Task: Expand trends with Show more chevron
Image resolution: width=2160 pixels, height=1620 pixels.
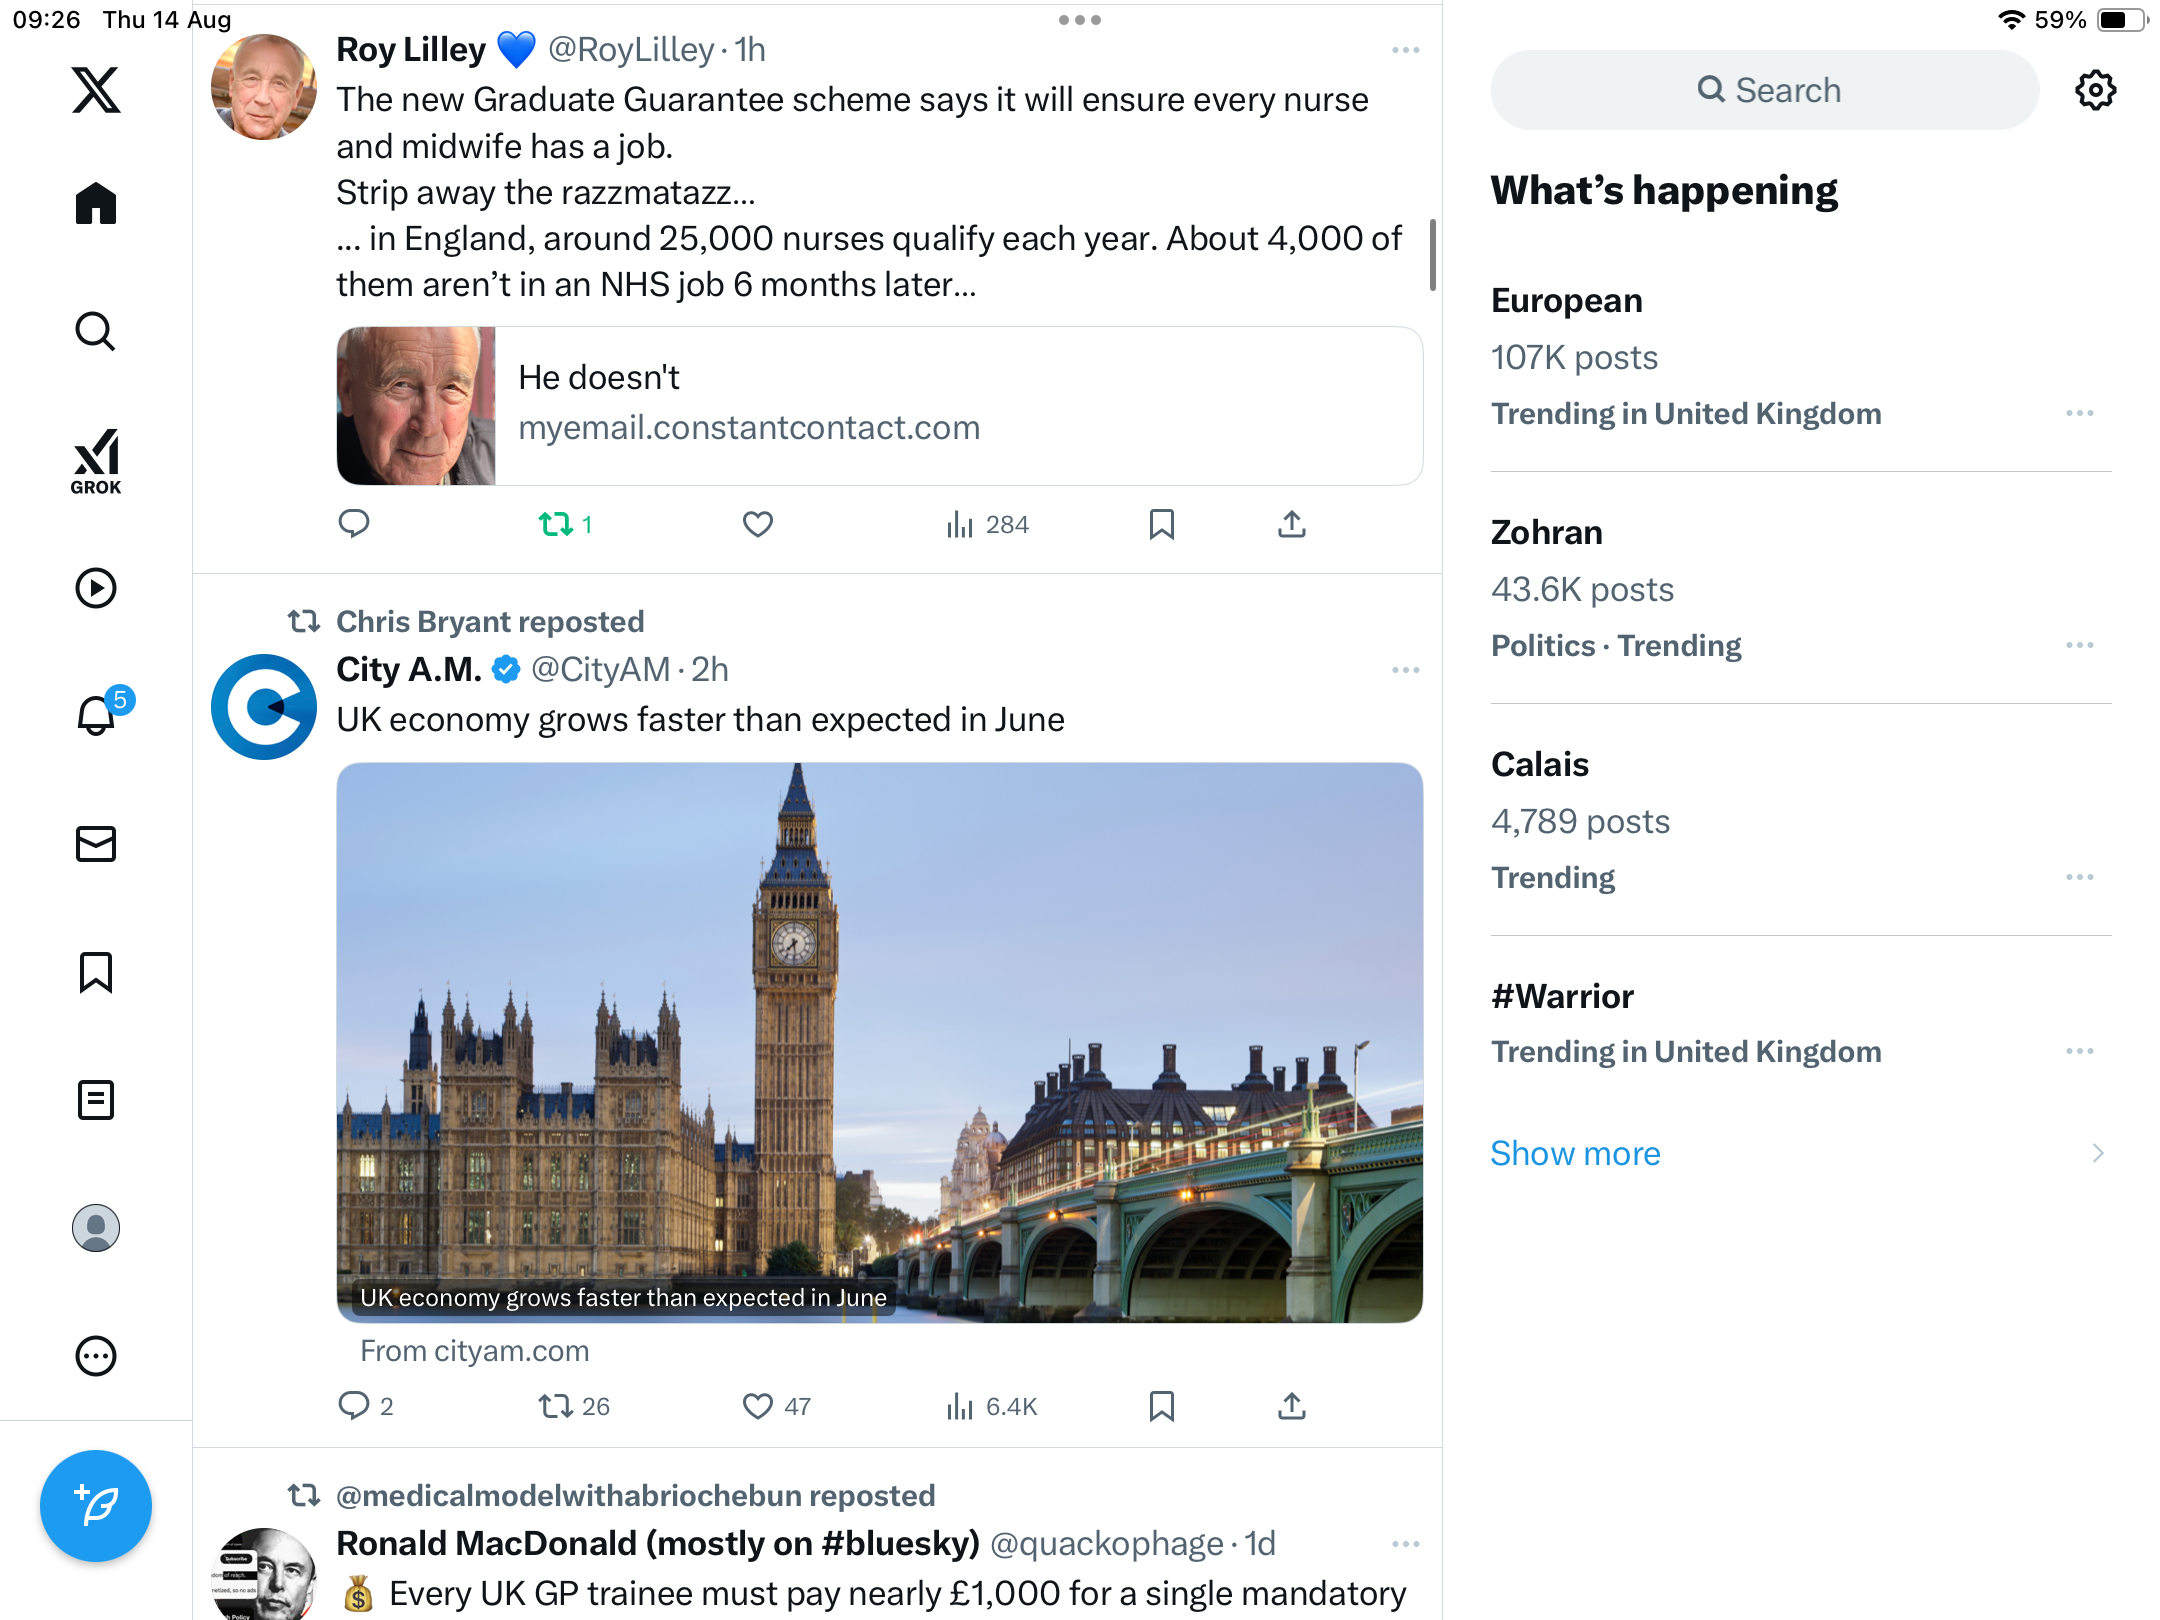Action: coord(2097,1153)
